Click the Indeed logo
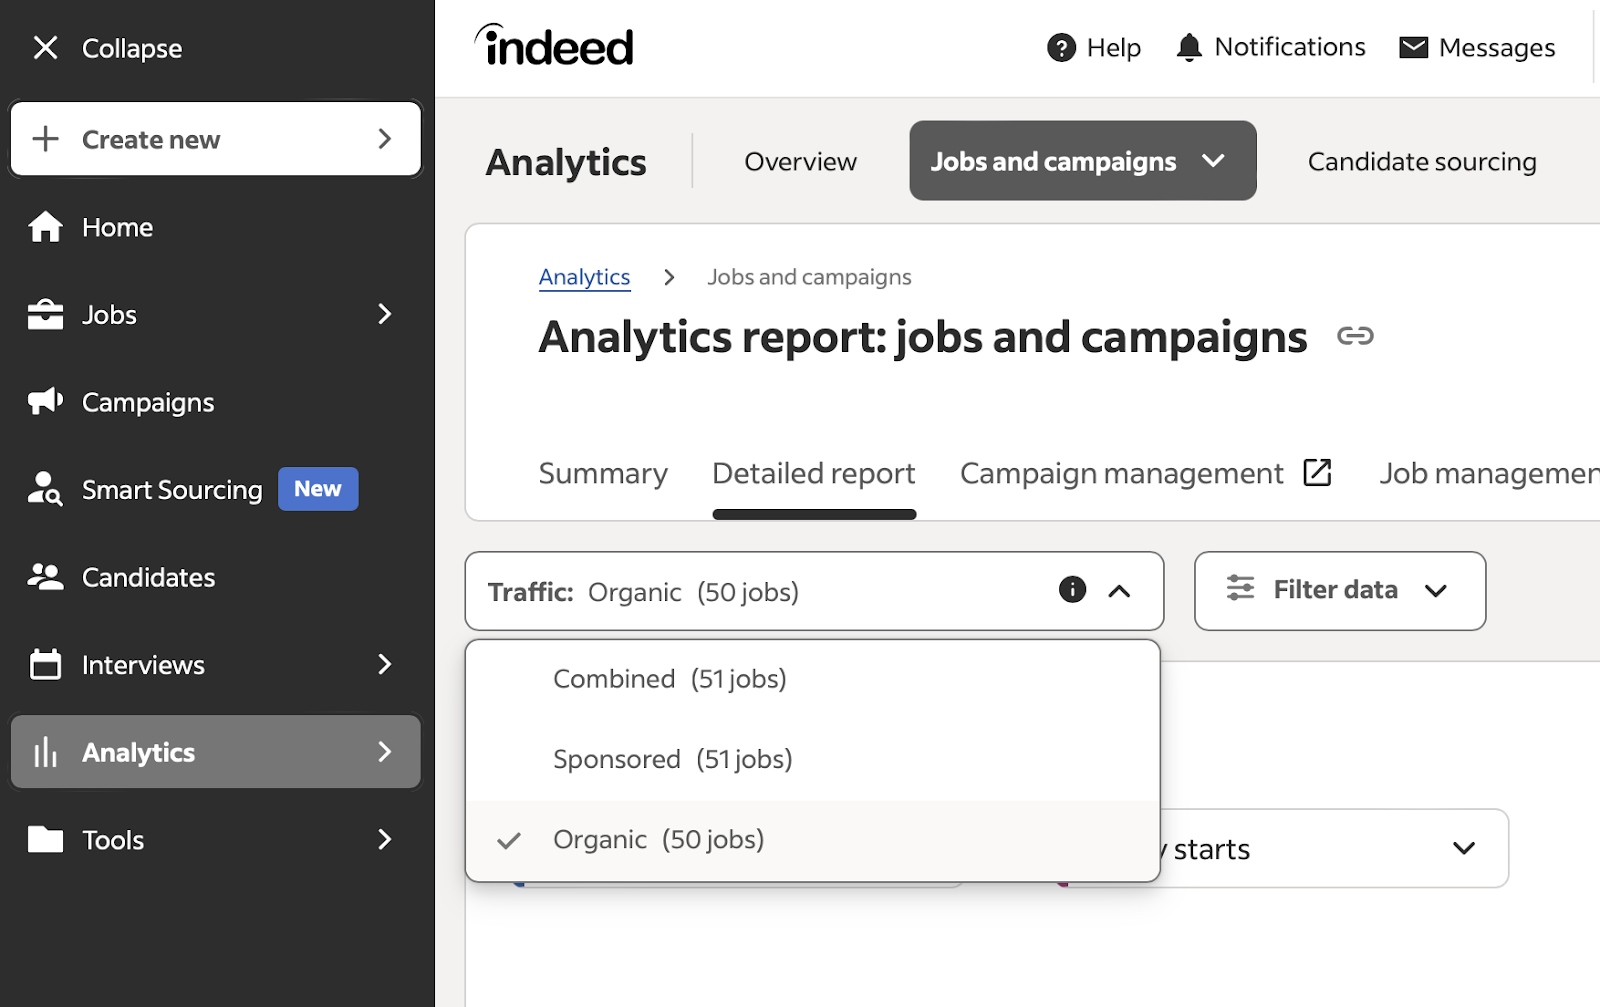The height and width of the screenshot is (1007, 1600). pyautogui.click(x=554, y=46)
